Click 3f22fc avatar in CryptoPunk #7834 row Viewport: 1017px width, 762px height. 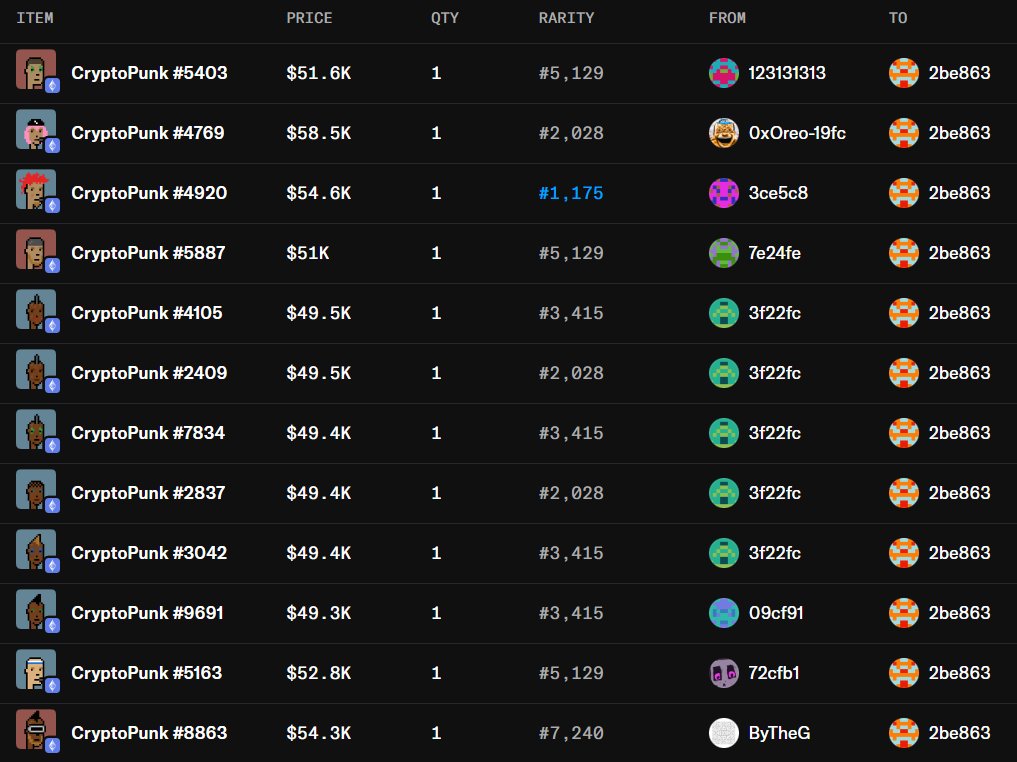click(x=724, y=433)
